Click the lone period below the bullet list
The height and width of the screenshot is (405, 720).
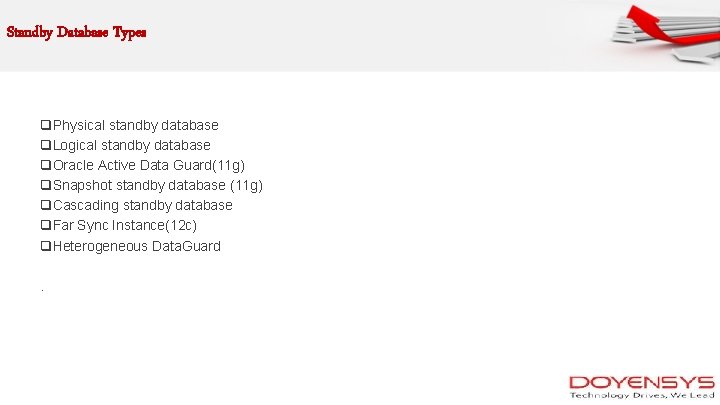(x=42, y=290)
